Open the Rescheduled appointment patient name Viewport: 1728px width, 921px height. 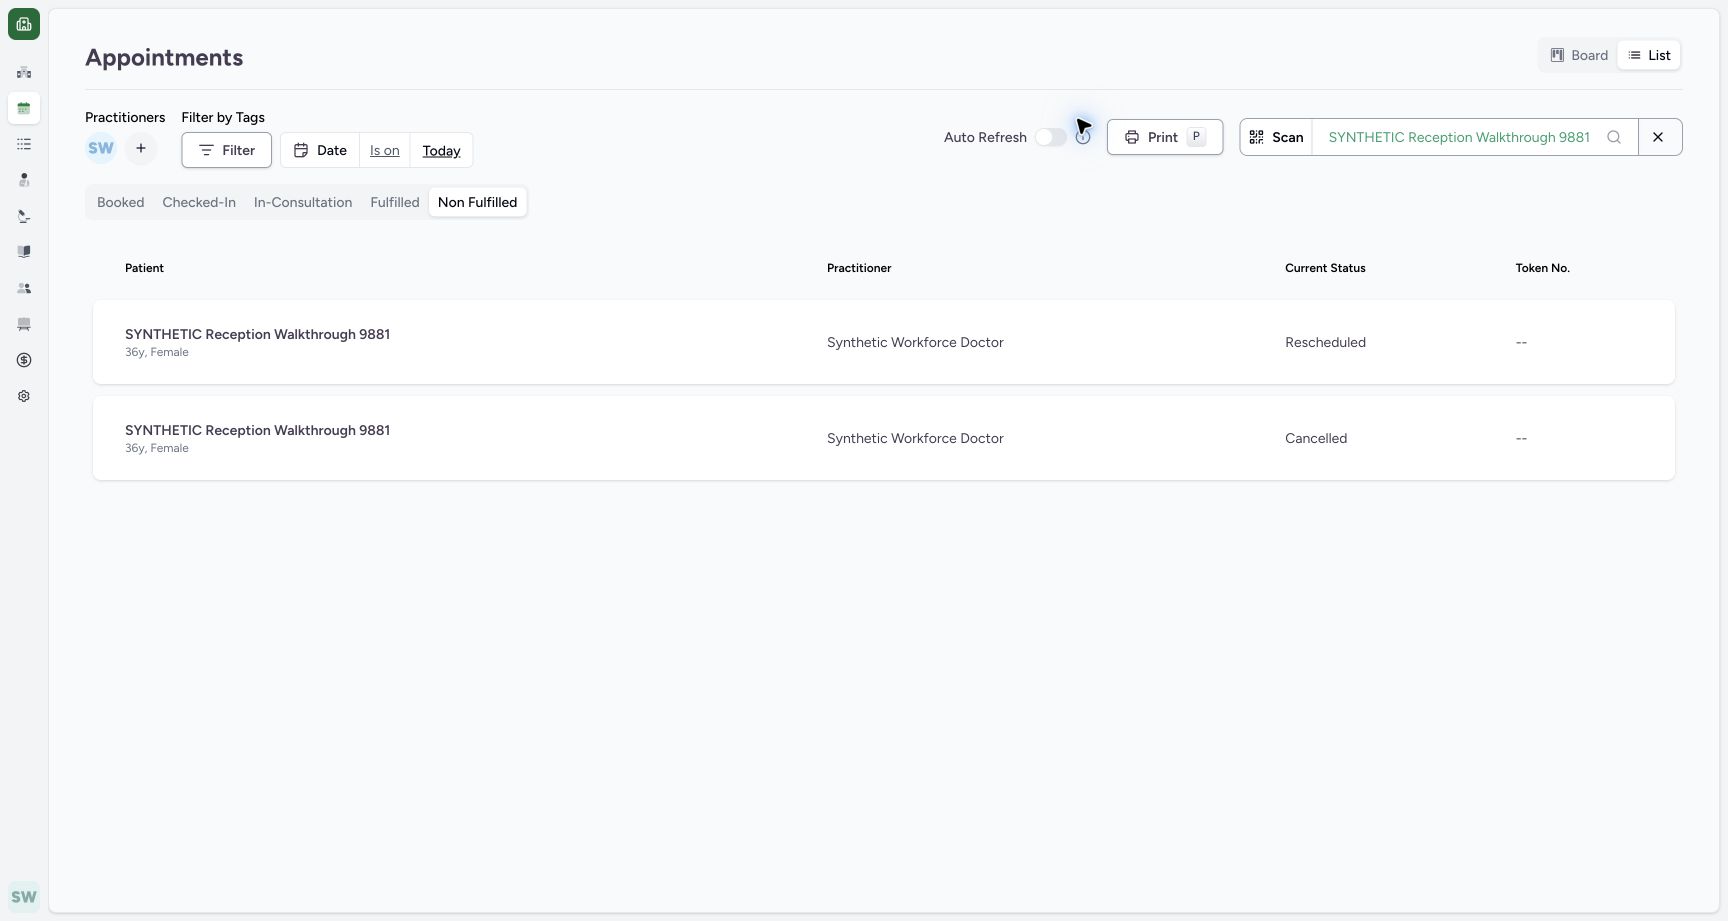257,334
